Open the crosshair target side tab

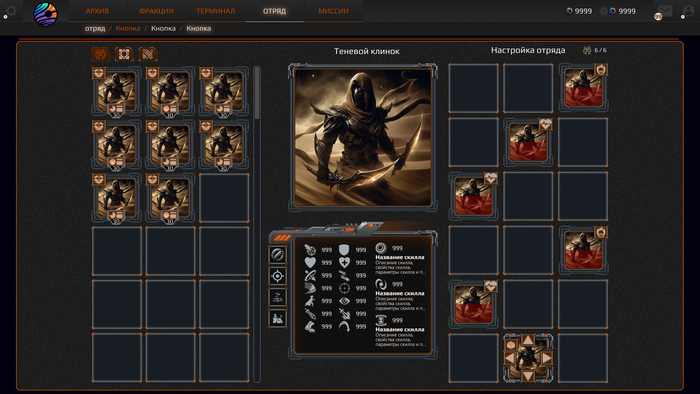click(x=277, y=276)
